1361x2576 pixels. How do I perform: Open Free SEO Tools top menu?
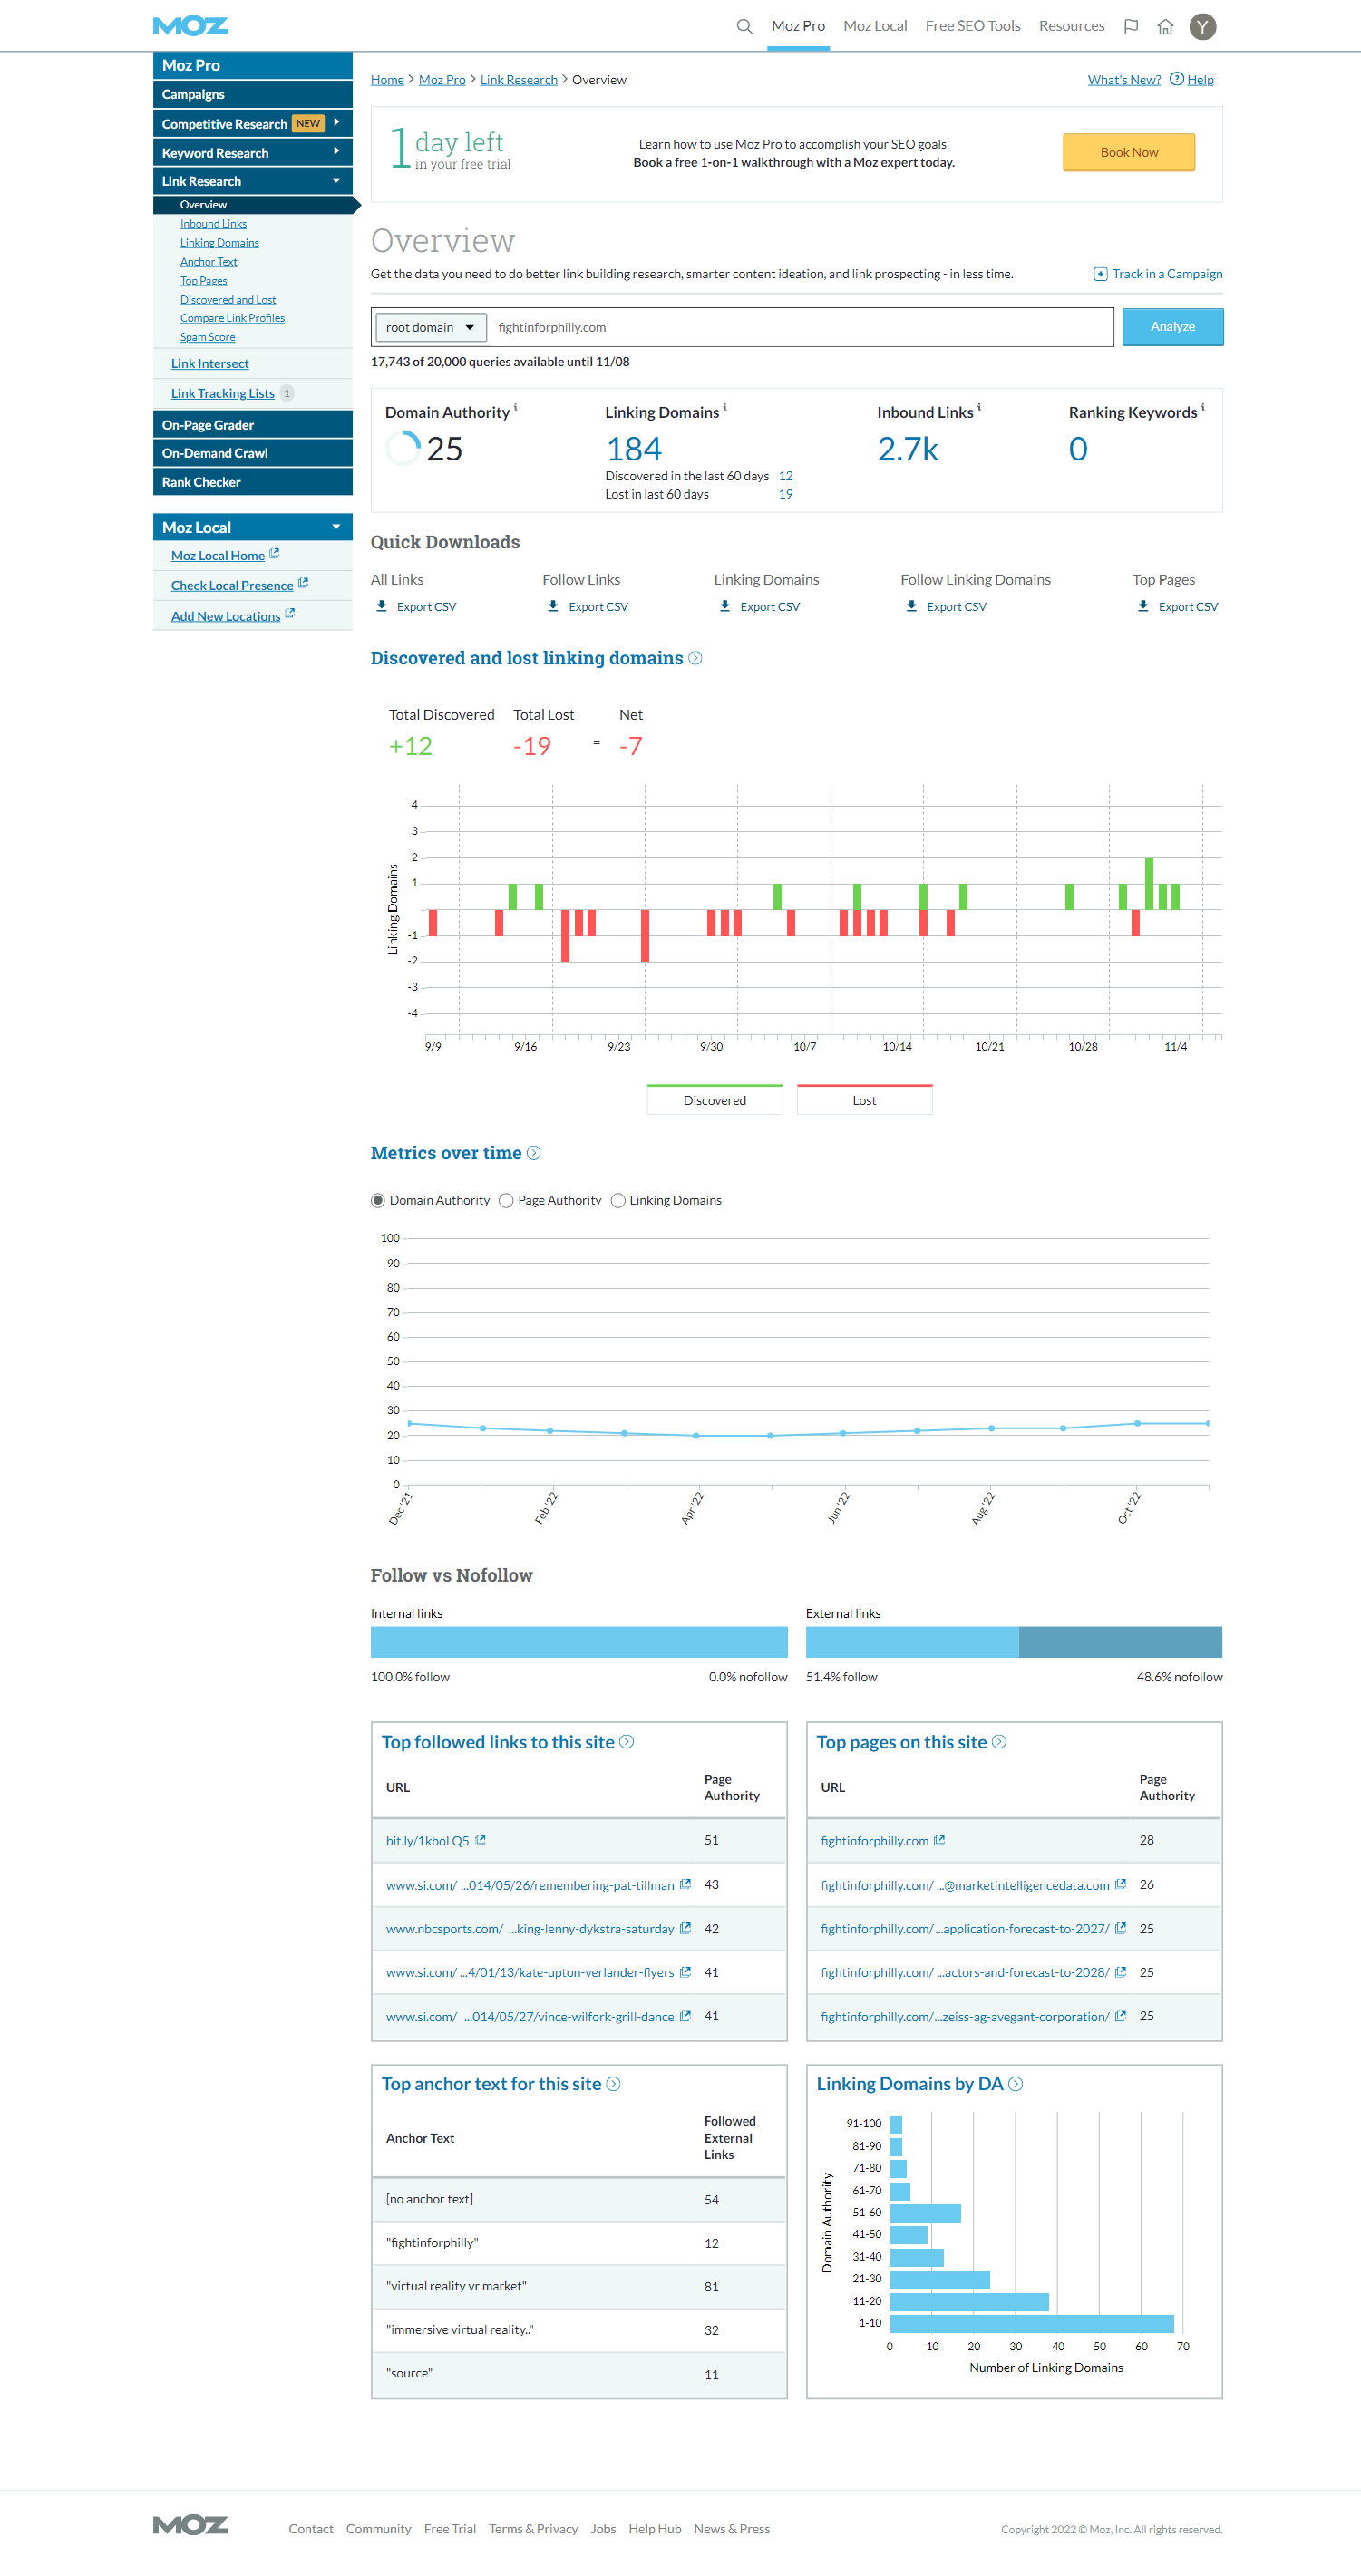(x=973, y=26)
